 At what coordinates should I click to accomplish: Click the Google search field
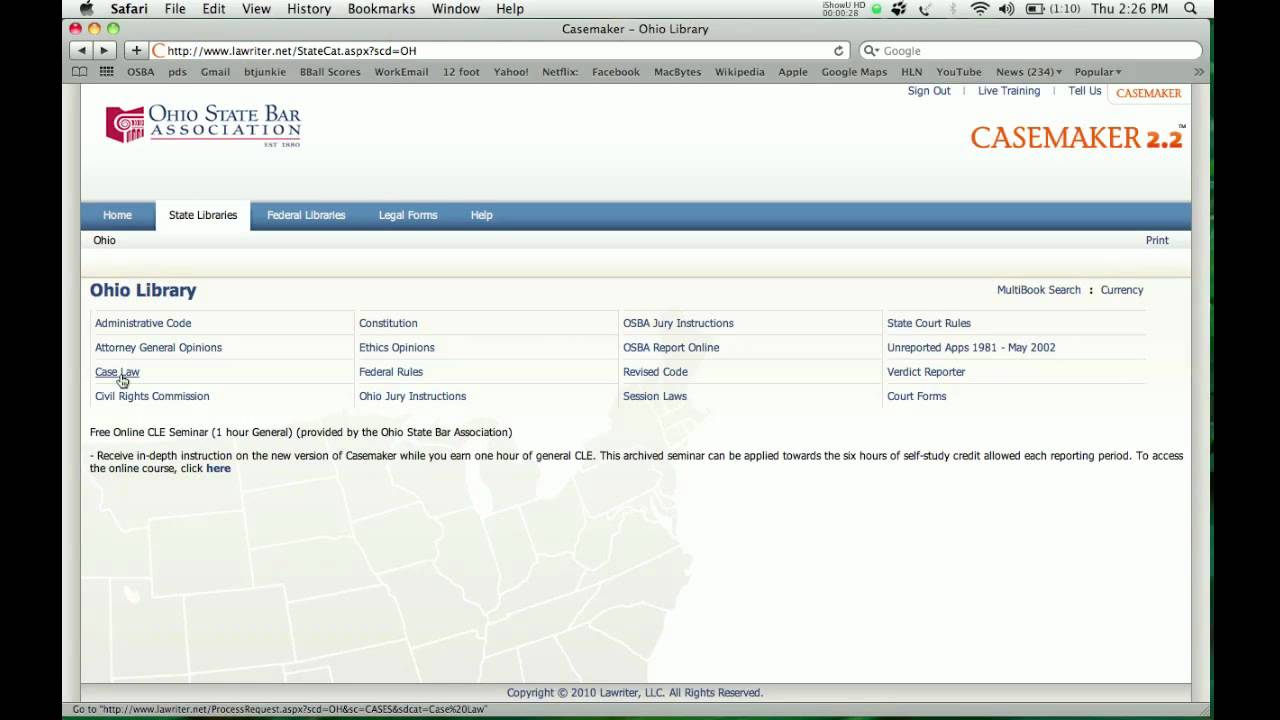coord(1030,50)
